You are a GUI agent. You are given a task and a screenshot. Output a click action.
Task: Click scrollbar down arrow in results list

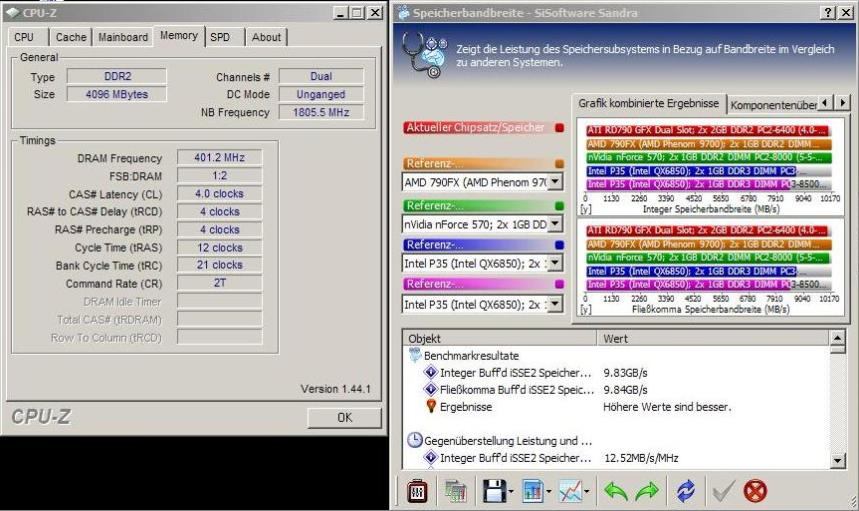tap(838, 461)
